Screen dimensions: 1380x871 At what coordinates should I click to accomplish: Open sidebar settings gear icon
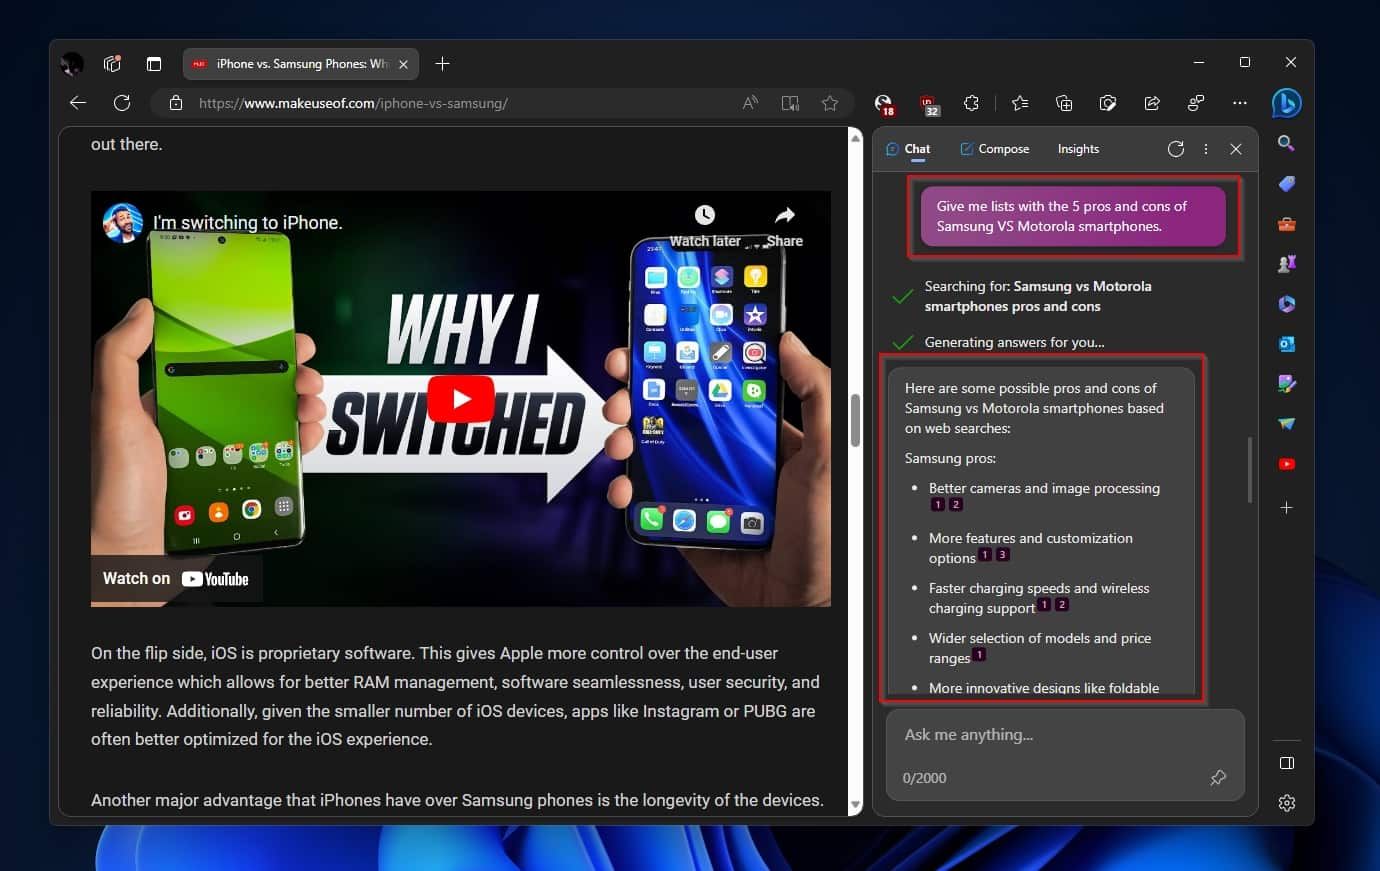coord(1287,803)
